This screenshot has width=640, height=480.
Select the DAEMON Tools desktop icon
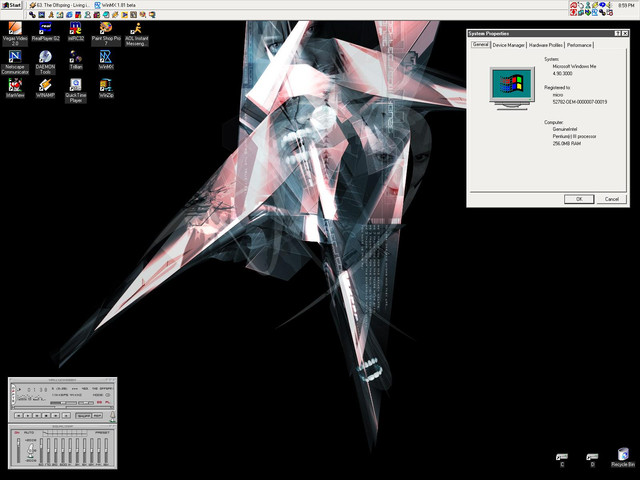45,57
